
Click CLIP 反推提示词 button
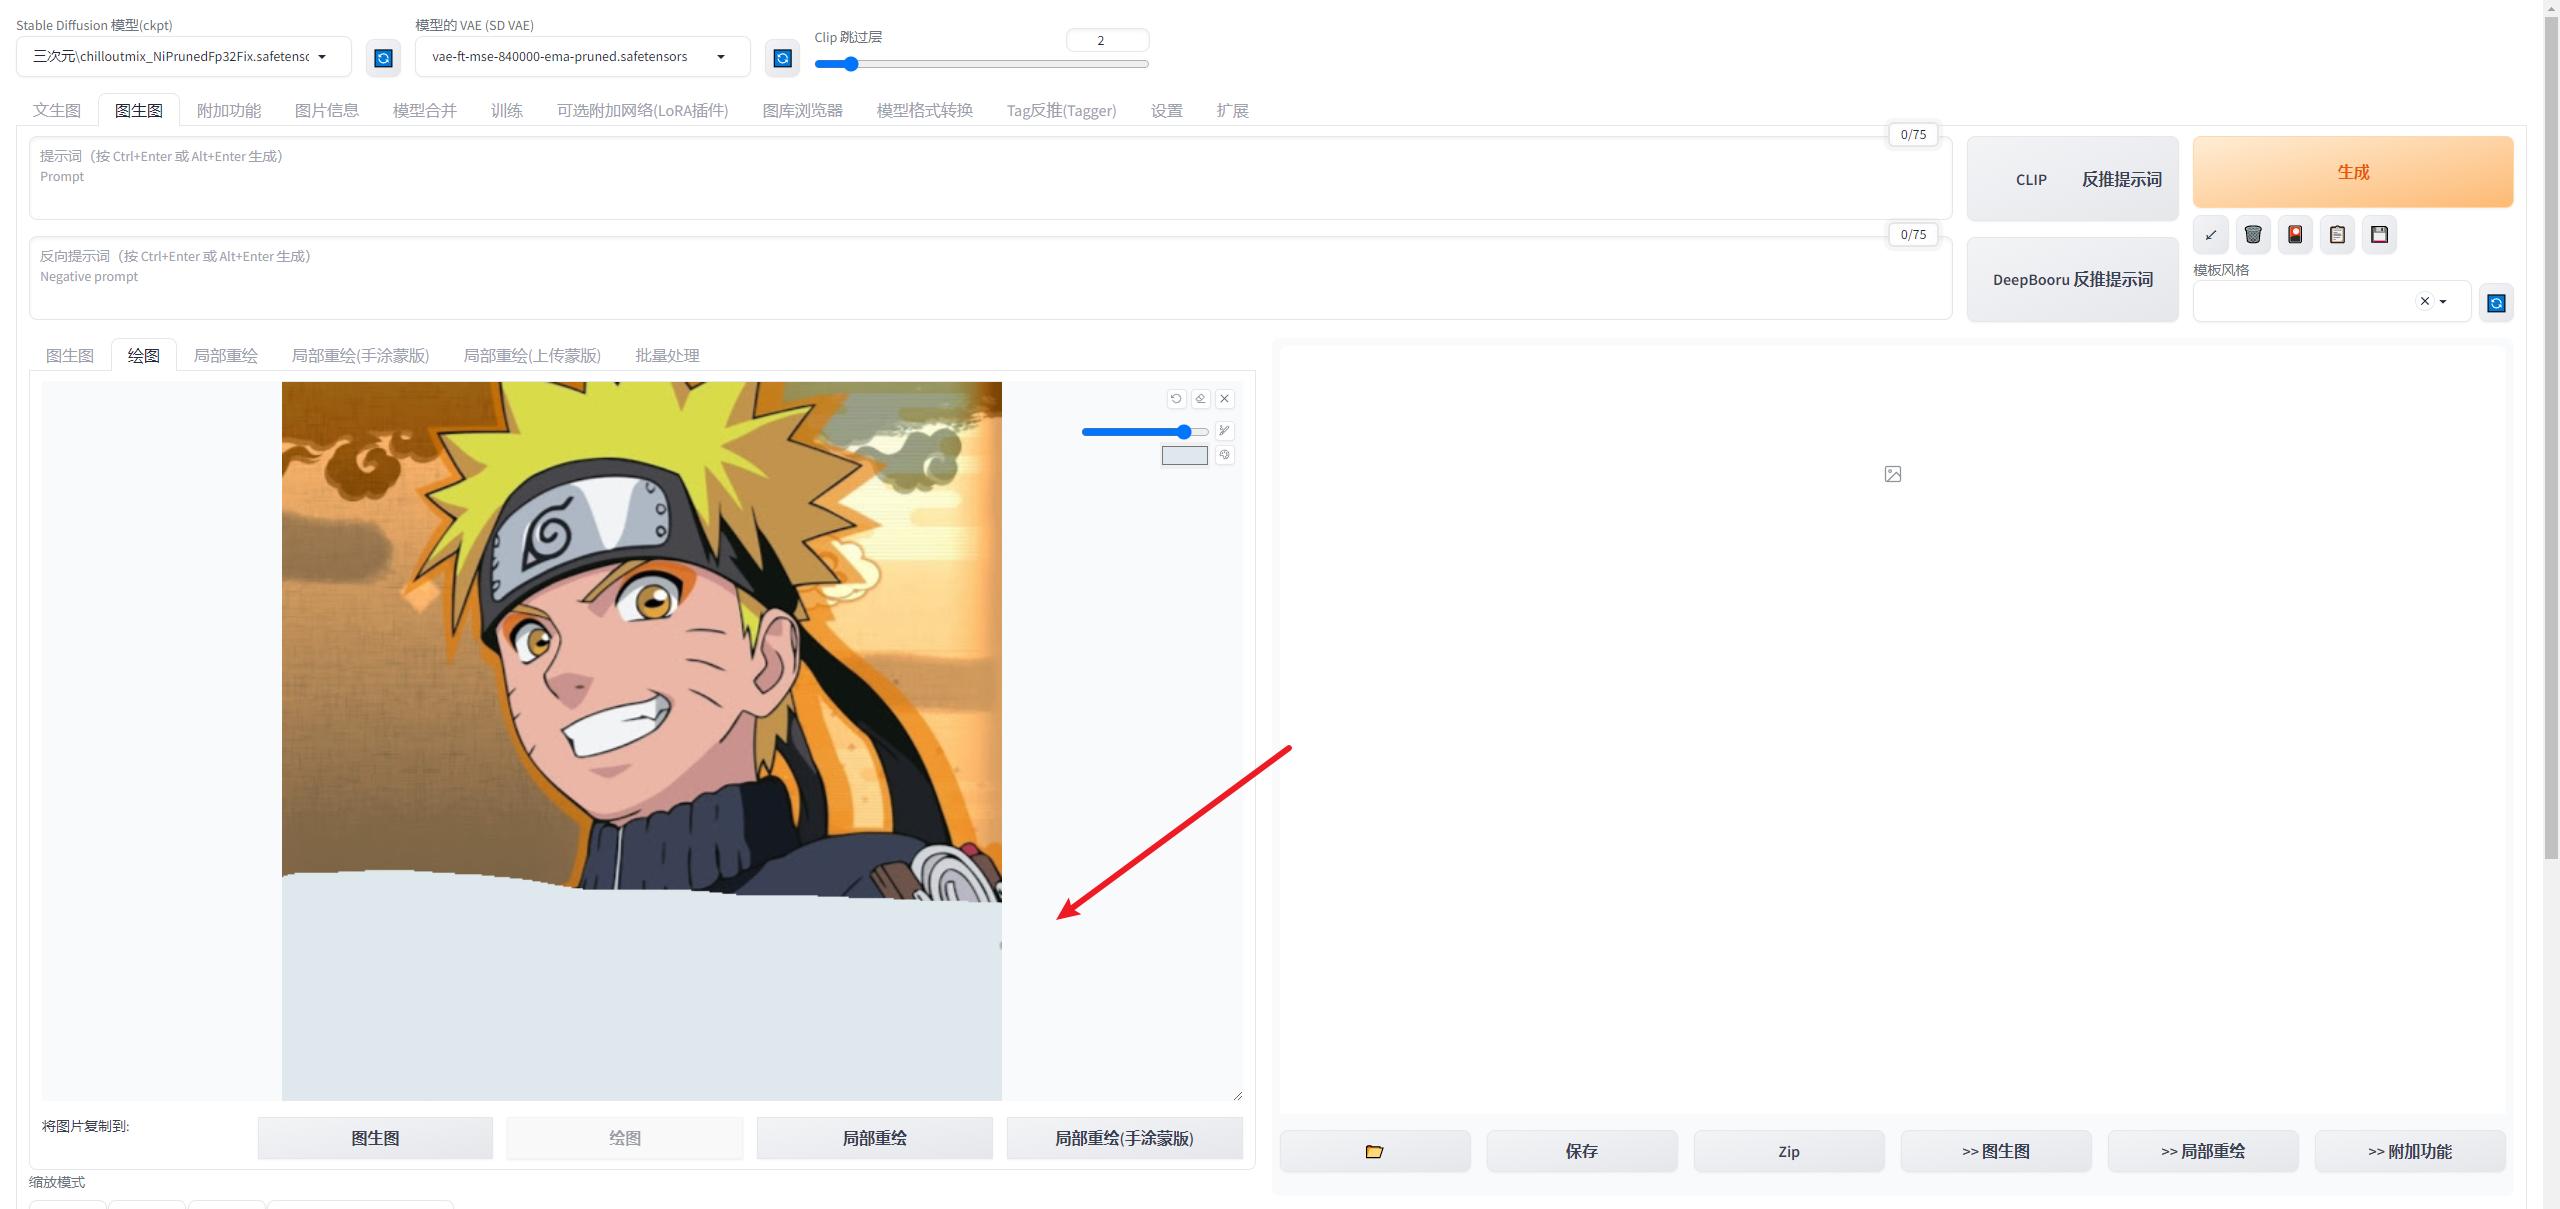(2073, 179)
